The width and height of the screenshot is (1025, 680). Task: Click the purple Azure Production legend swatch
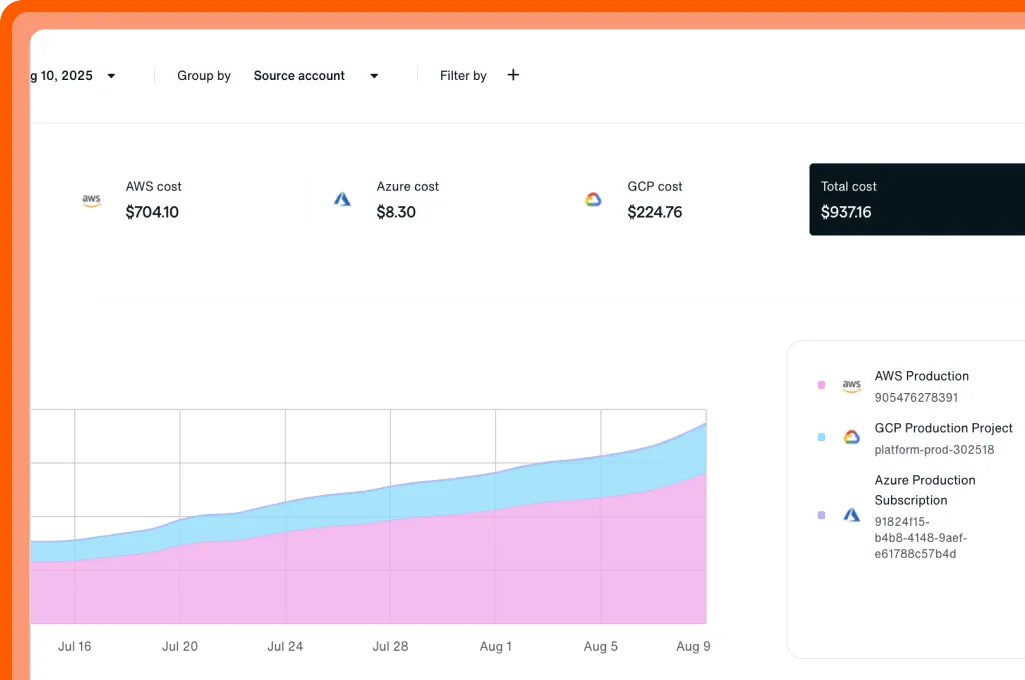821,515
